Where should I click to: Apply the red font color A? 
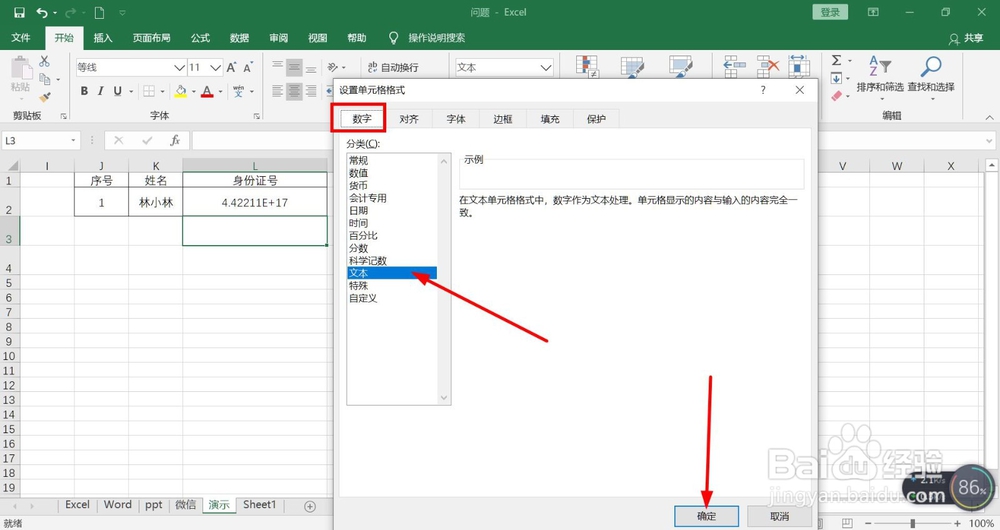tap(207, 91)
